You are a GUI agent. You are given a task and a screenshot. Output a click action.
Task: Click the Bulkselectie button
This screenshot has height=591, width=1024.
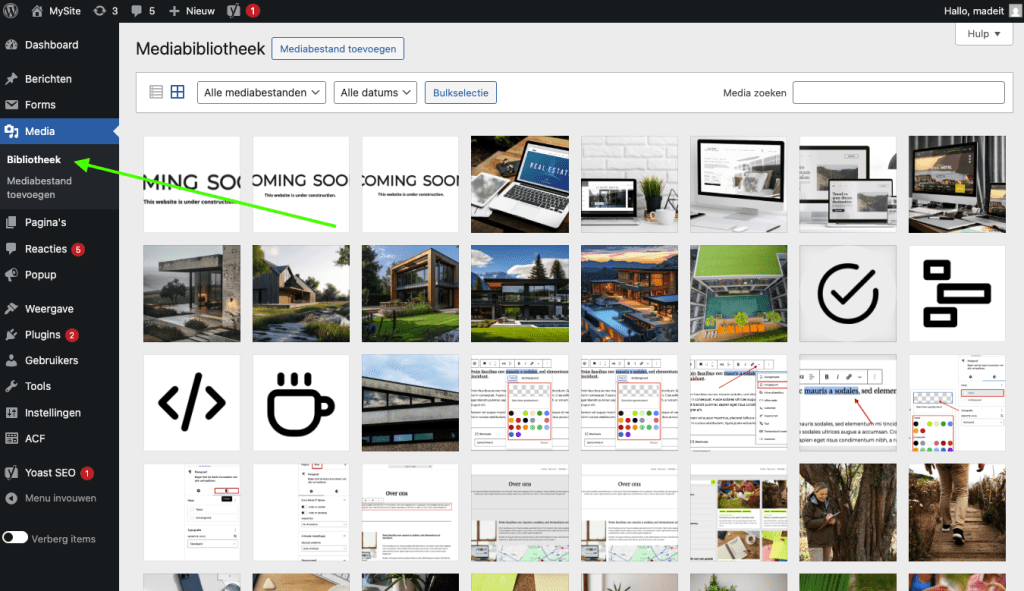(460, 92)
